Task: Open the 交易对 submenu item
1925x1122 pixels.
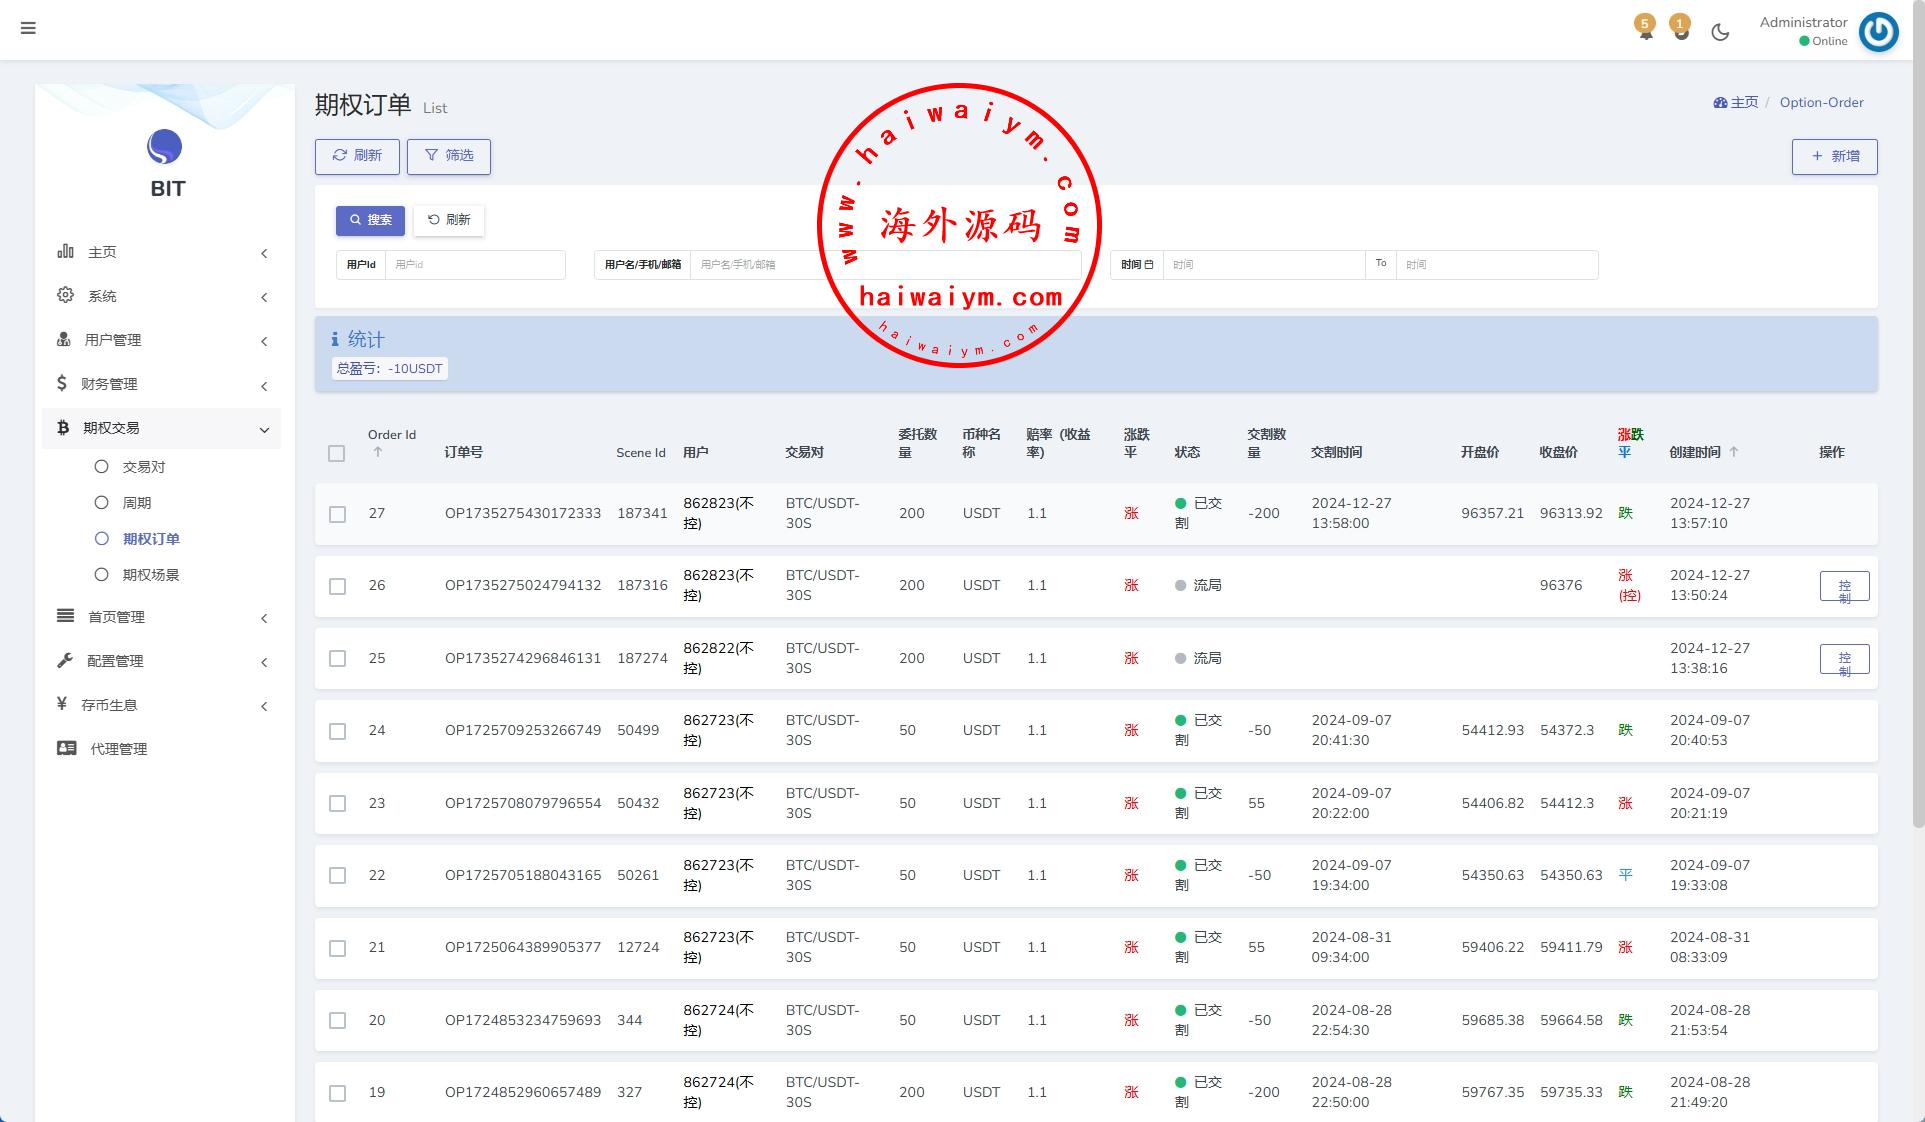Action: pos(143,467)
